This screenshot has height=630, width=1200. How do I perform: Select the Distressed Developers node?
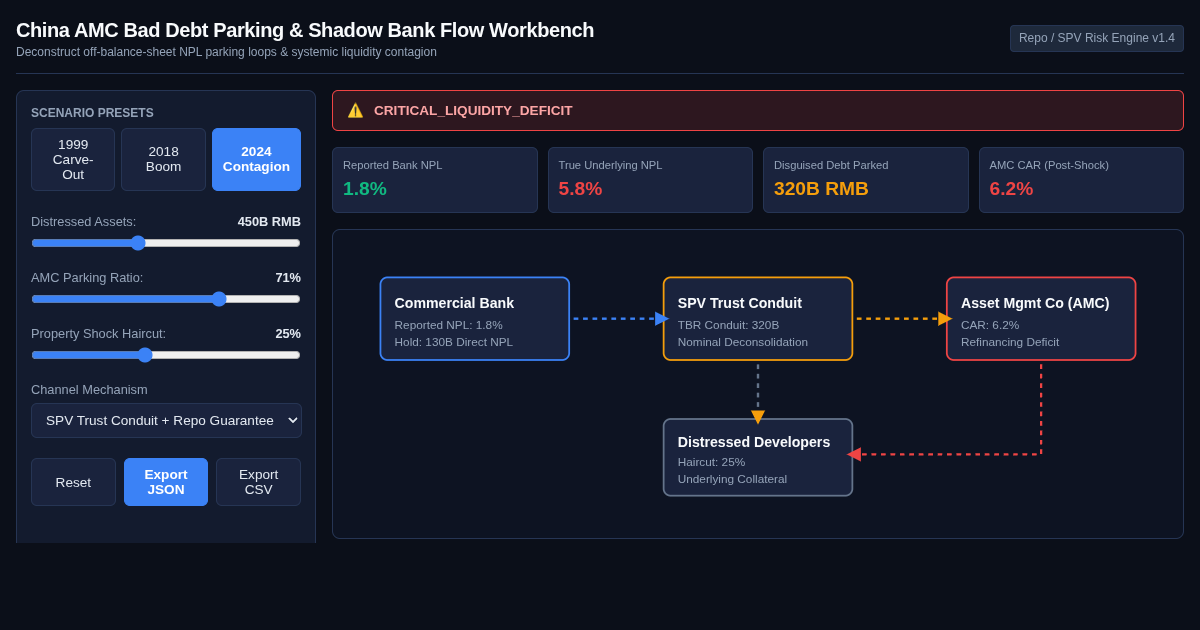tap(758, 457)
